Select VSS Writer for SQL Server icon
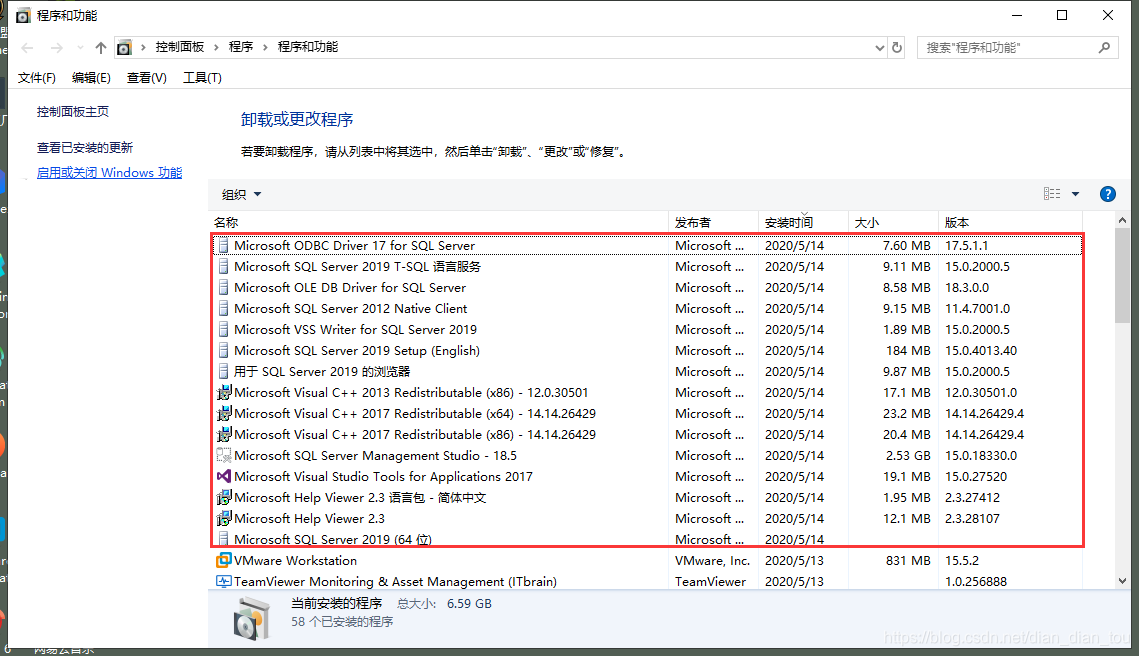This screenshot has height=656, width=1139. click(223, 330)
